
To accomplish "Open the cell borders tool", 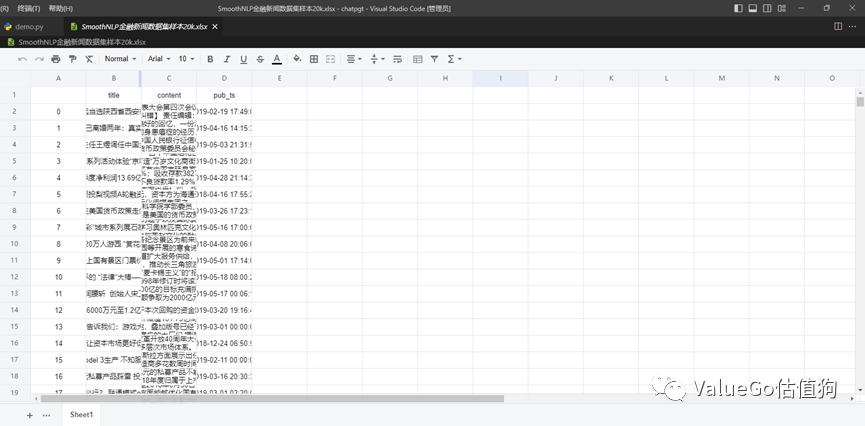I will pyautogui.click(x=313, y=59).
